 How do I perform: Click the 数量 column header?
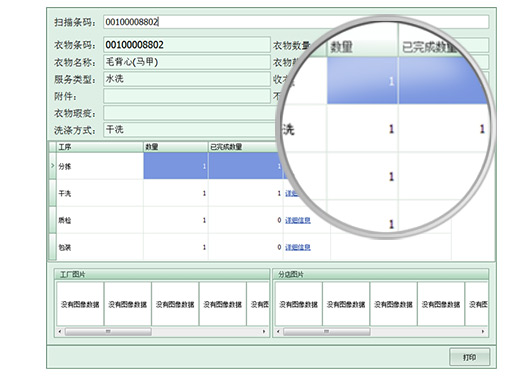pos(175,147)
